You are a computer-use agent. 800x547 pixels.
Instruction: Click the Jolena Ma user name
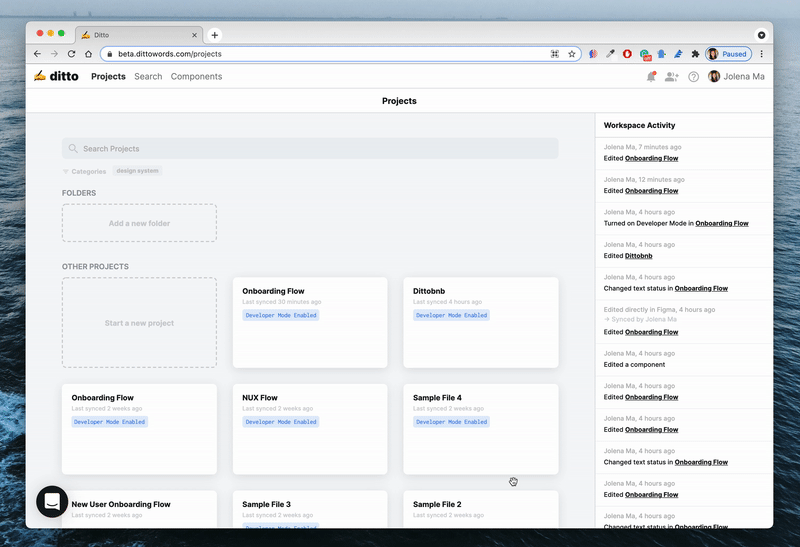click(744, 77)
